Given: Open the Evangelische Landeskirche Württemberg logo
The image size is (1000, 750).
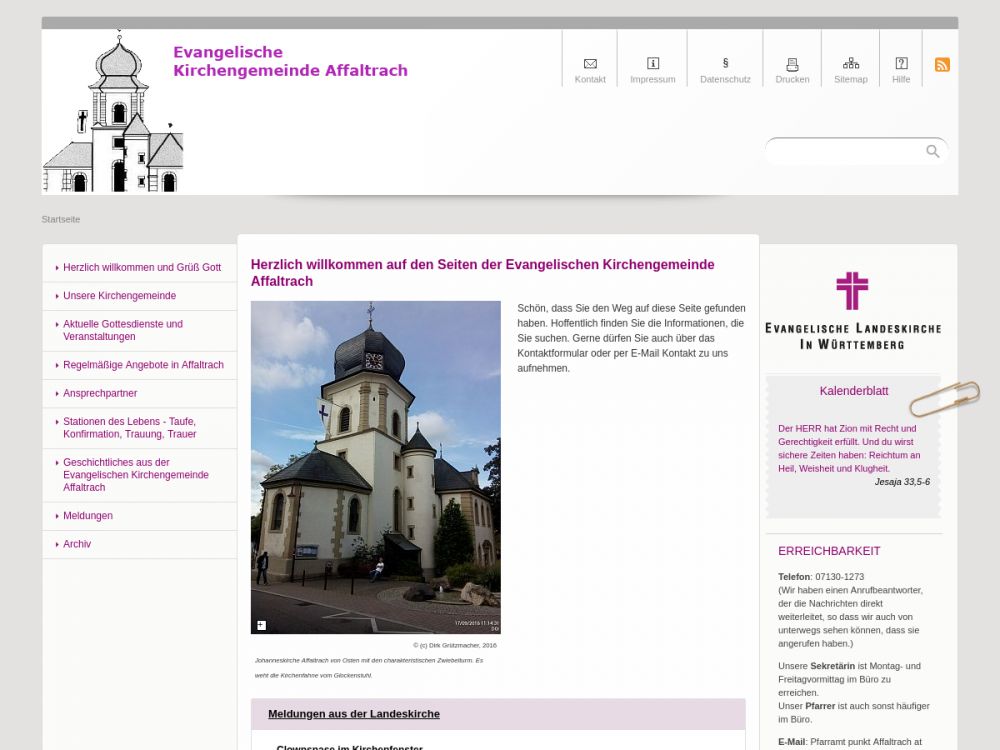Looking at the screenshot, I should (852, 310).
